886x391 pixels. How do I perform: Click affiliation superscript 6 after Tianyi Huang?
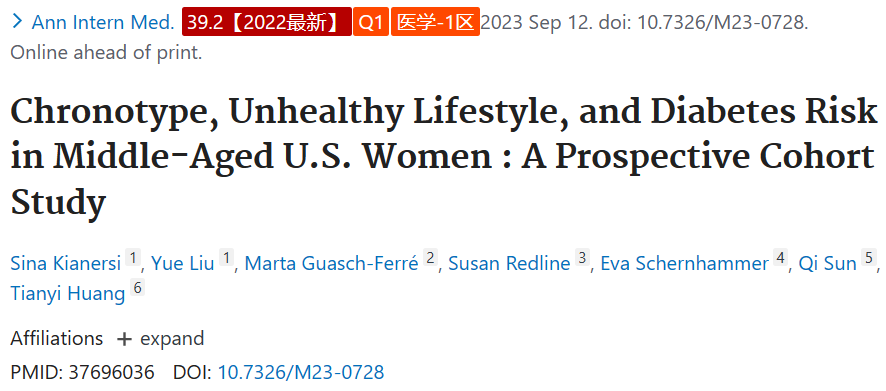point(136,288)
